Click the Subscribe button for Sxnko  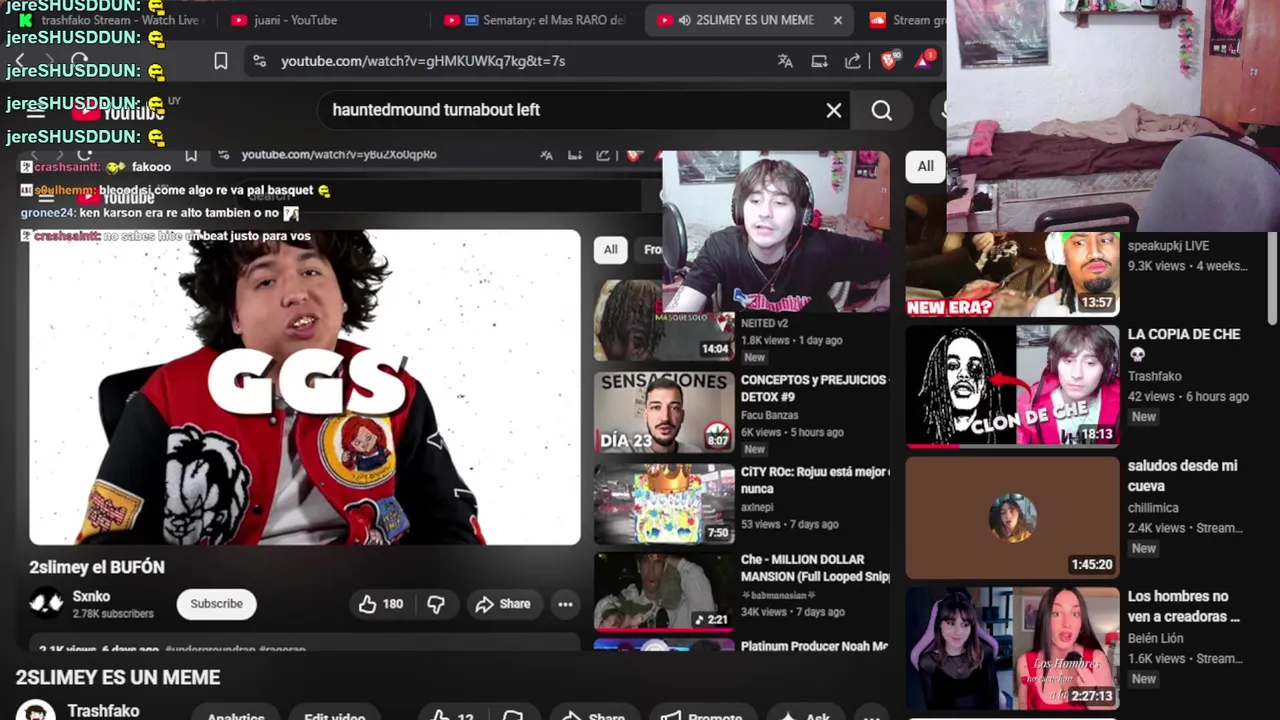(216, 604)
